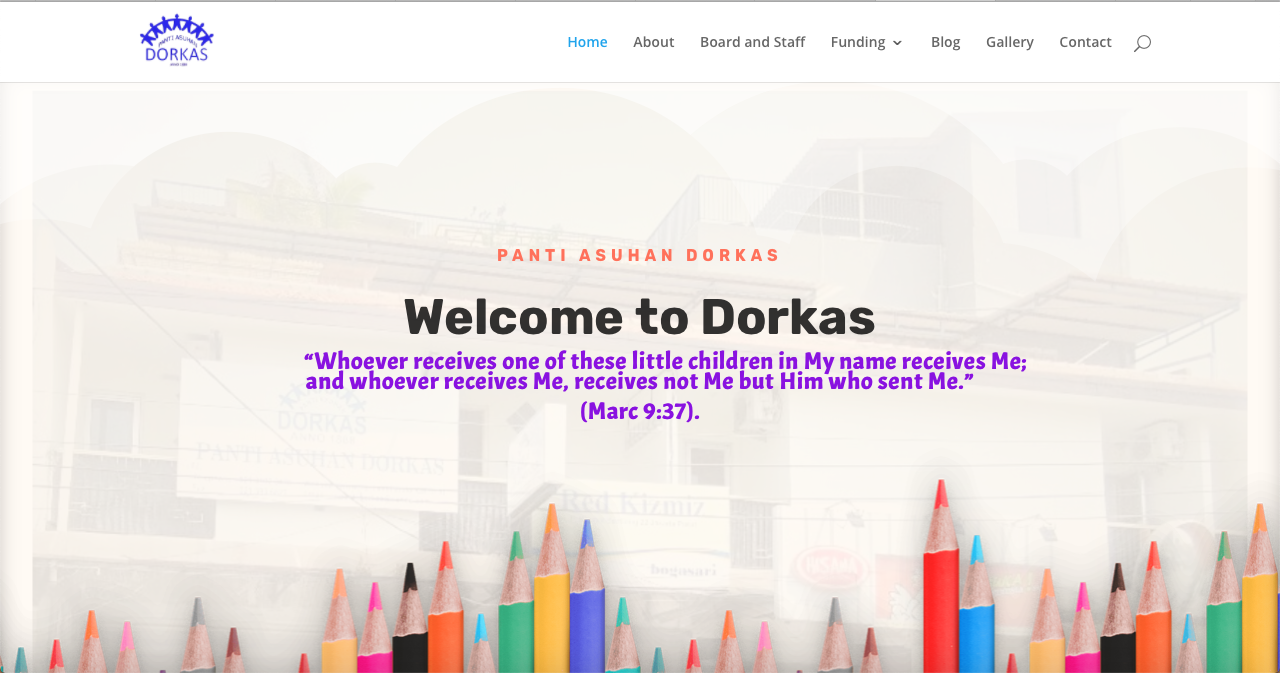Open the search icon in the navigation bar
1280x673 pixels.
tap(1142, 43)
